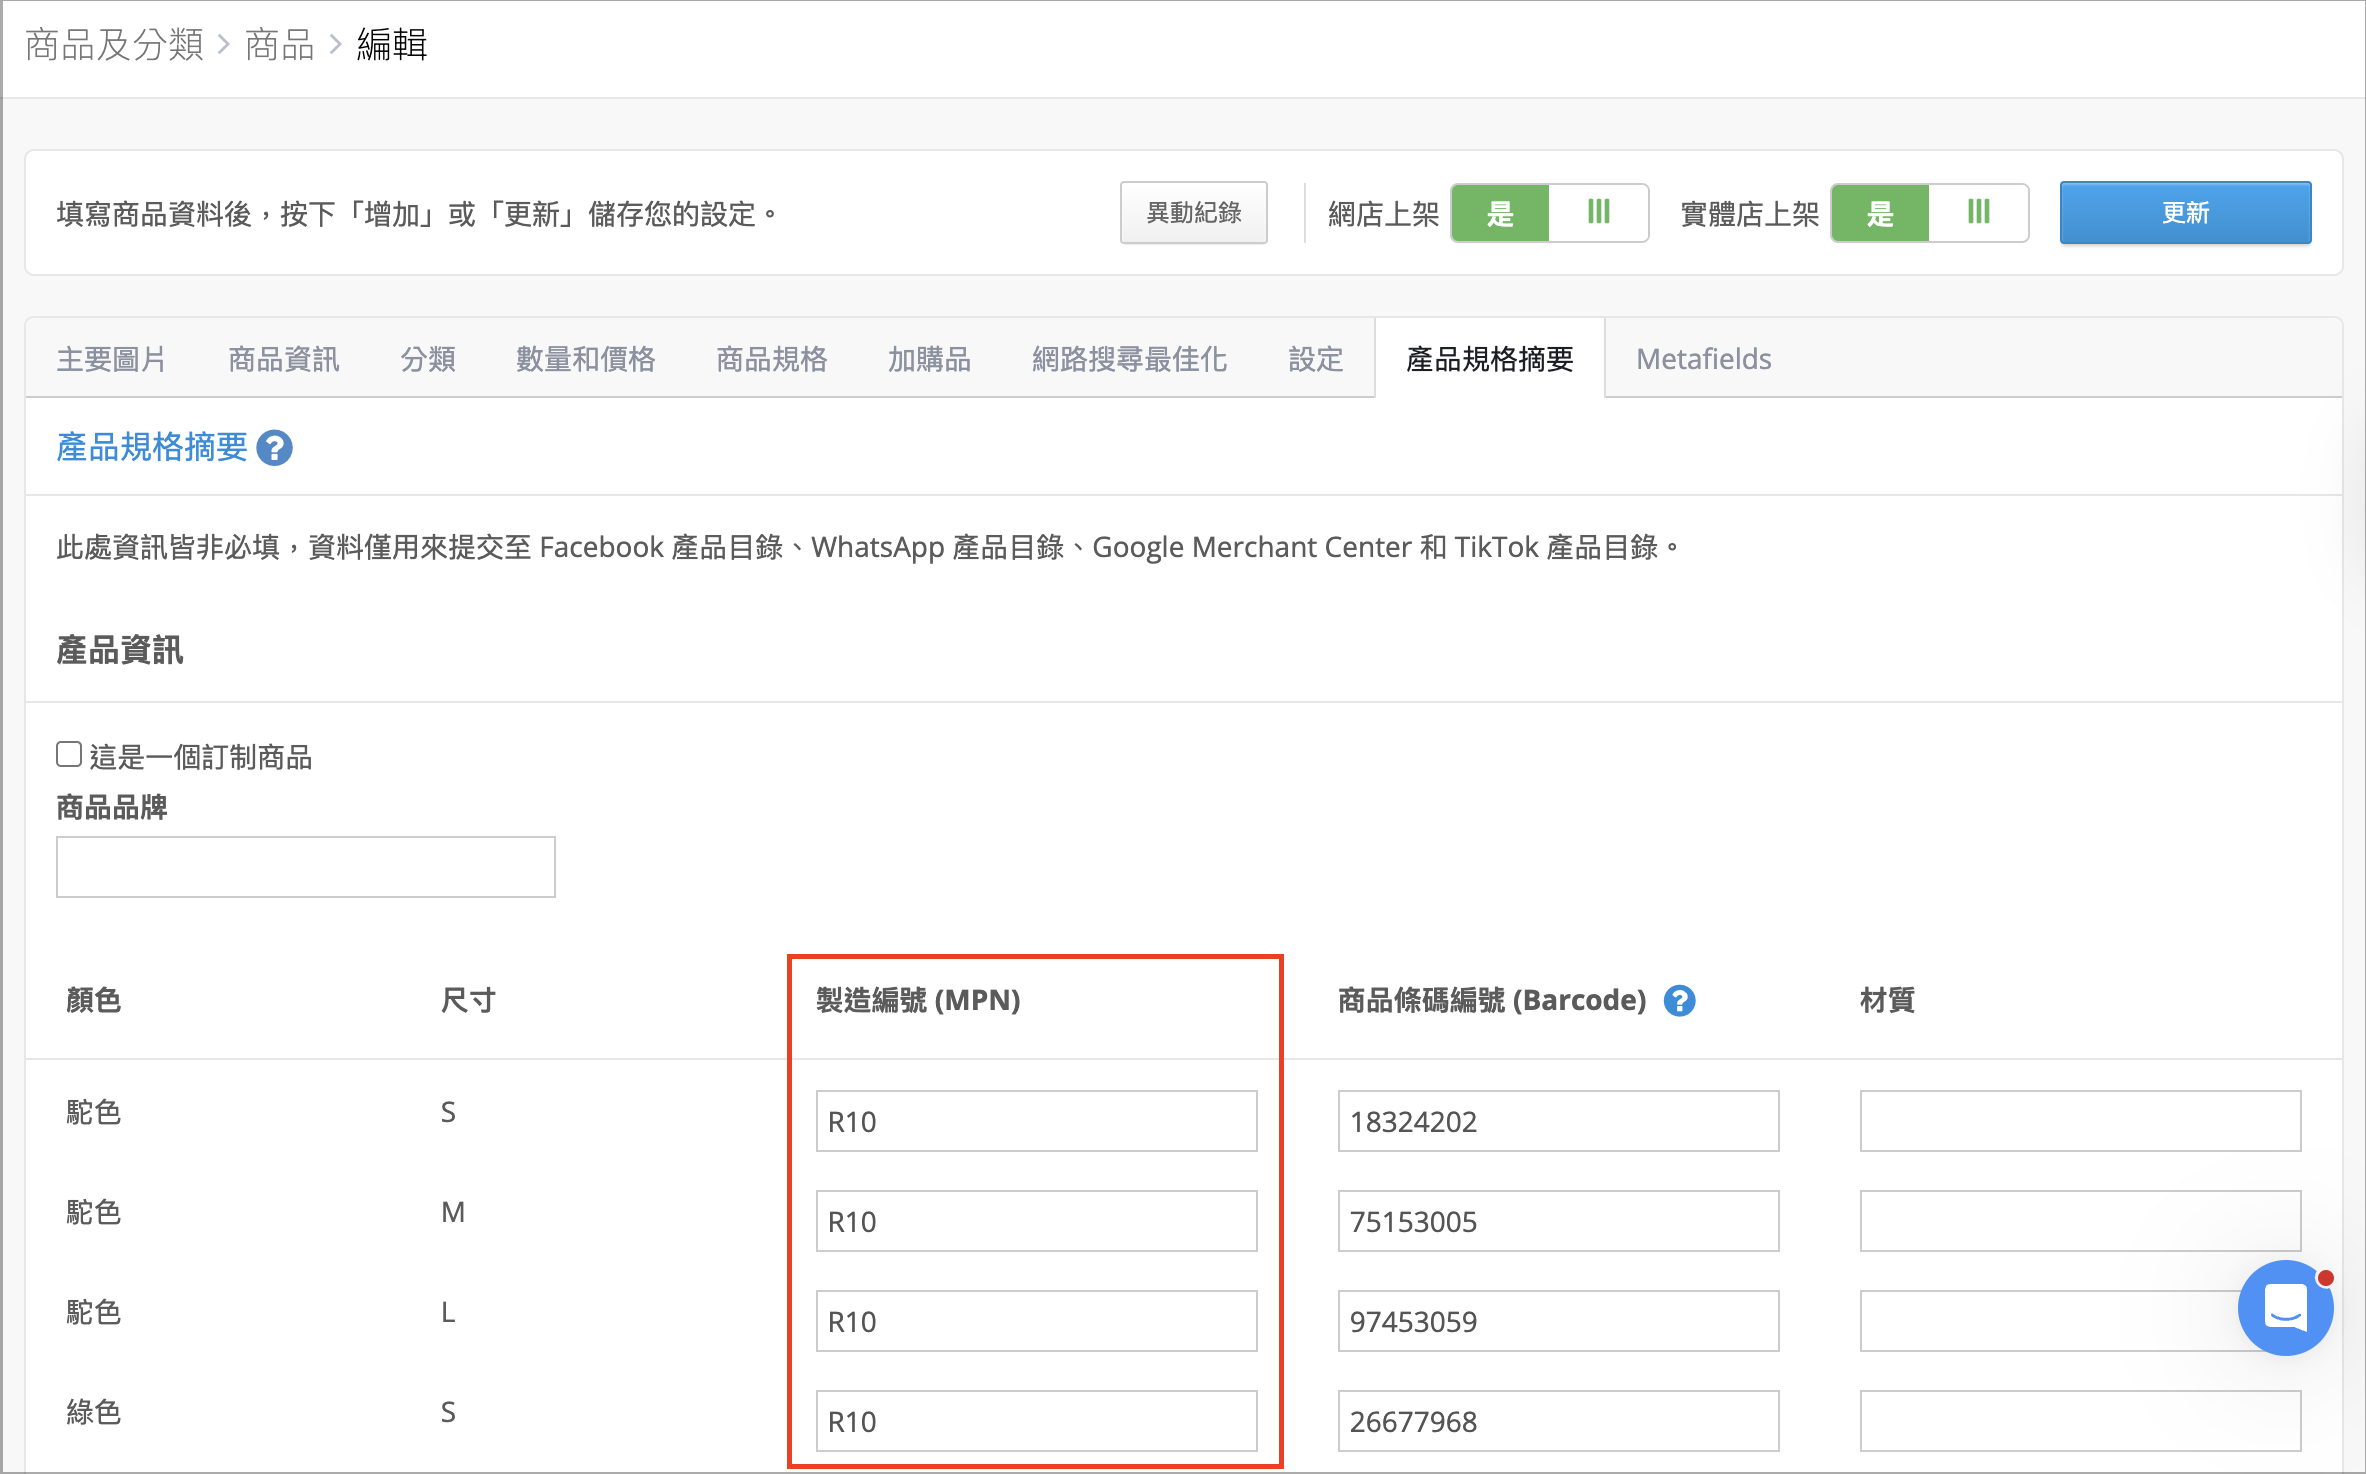Open the 網路搜尋最佳化 tab
This screenshot has width=2366, height=1474.
point(1130,359)
